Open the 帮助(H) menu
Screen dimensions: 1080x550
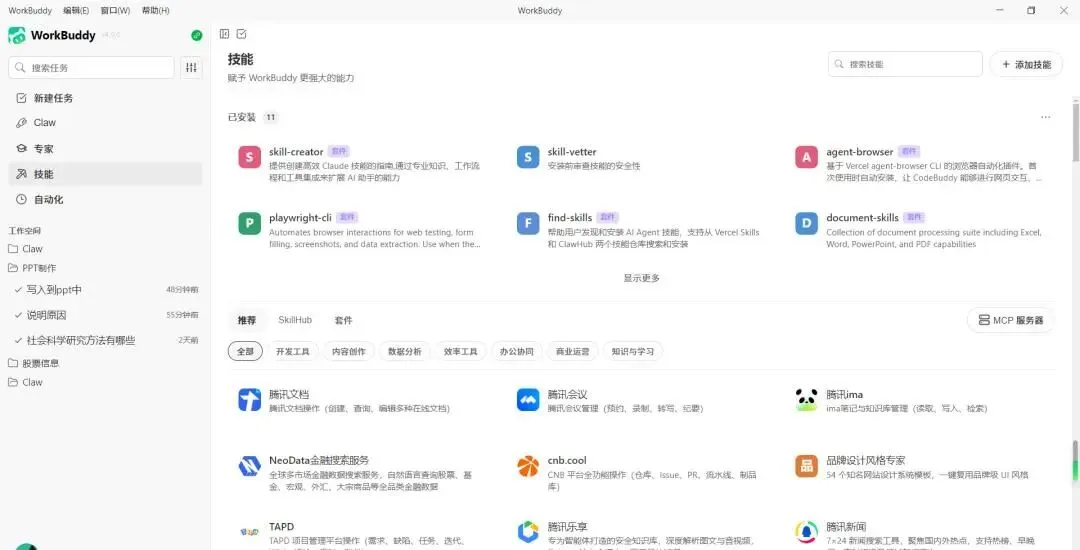[155, 10]
